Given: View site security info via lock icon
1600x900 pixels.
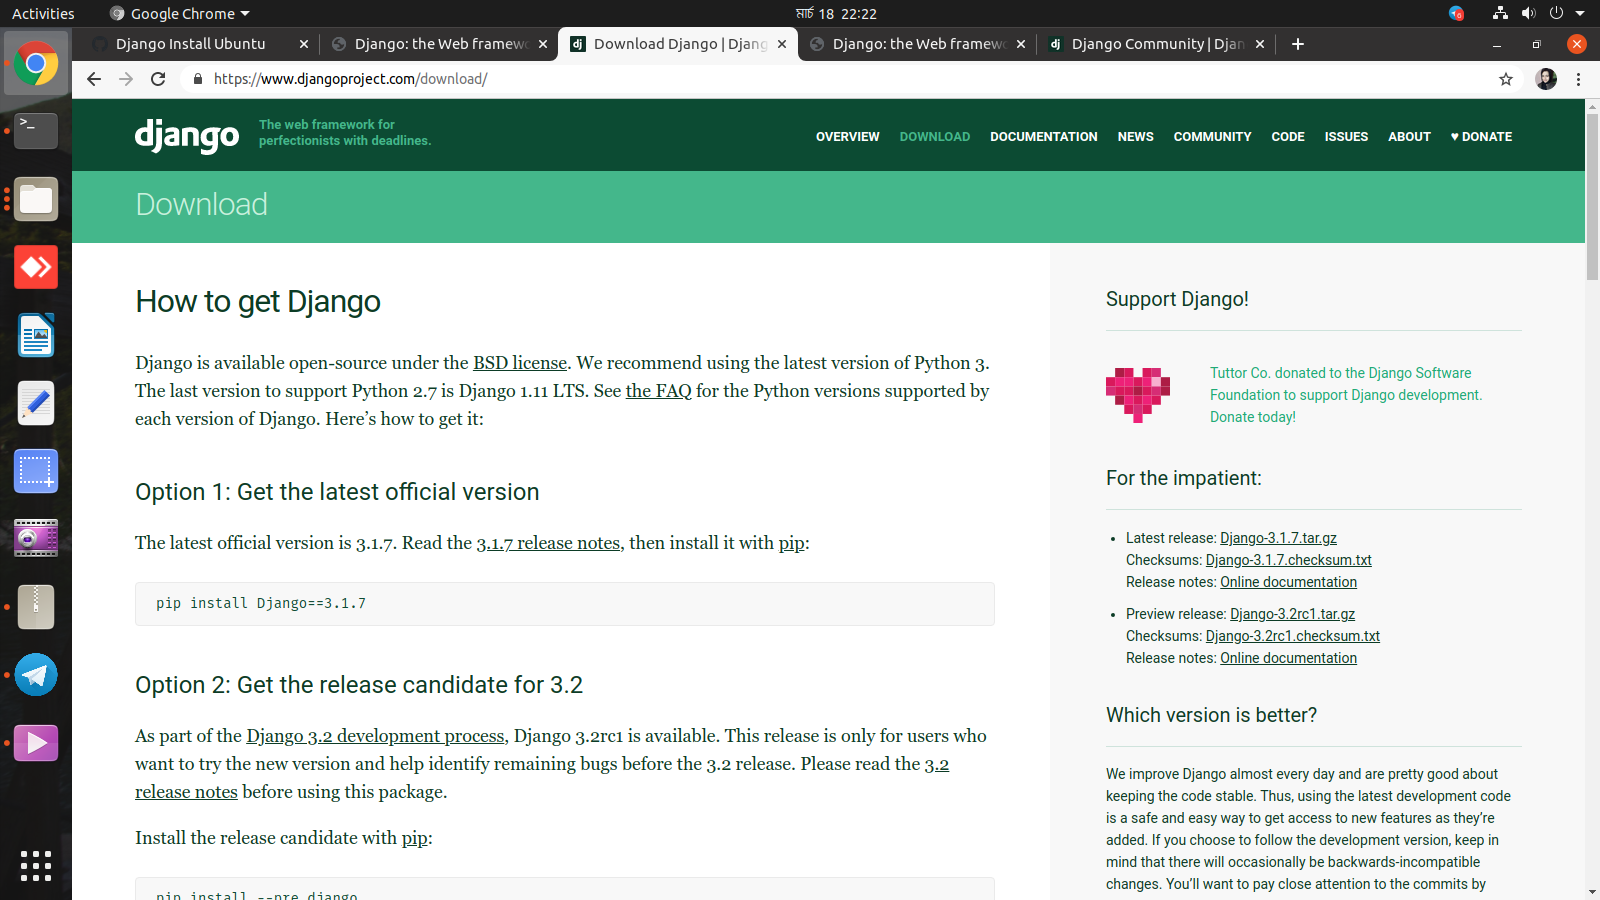Looking at the screenshot, I should point(198,79).
